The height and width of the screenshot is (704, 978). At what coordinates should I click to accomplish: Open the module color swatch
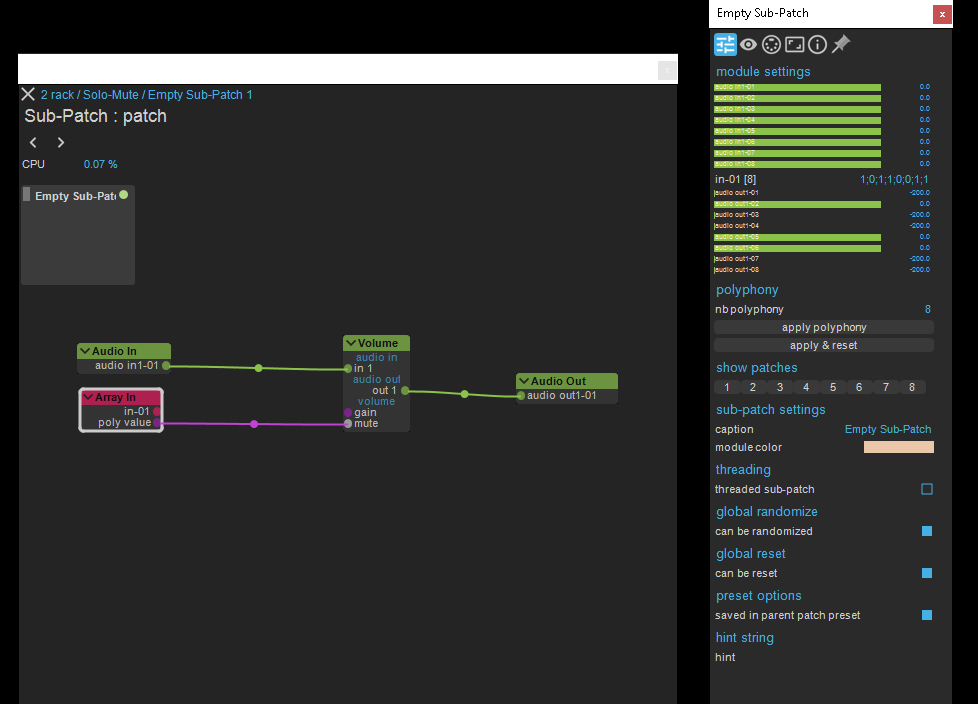pos(898,447)
